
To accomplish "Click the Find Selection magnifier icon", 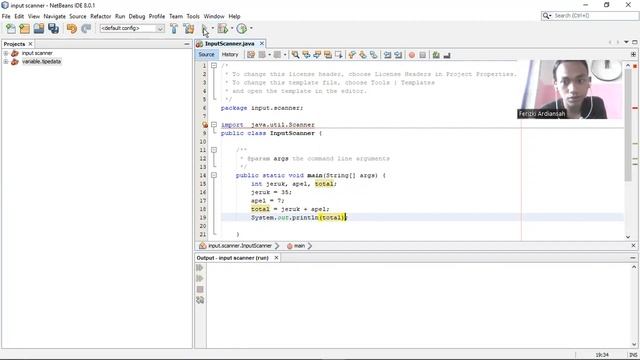I will (295, 55).
